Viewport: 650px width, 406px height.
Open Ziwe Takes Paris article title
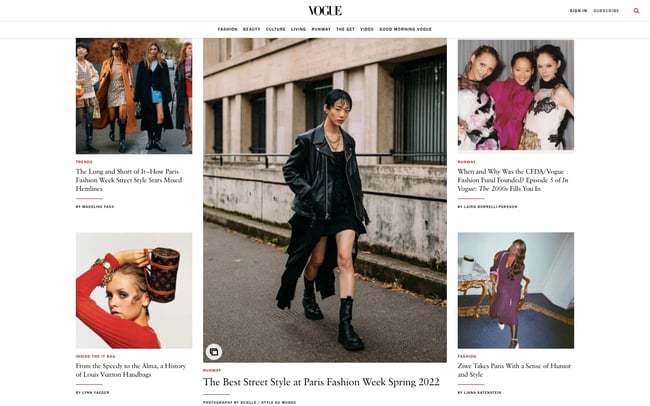514,370
